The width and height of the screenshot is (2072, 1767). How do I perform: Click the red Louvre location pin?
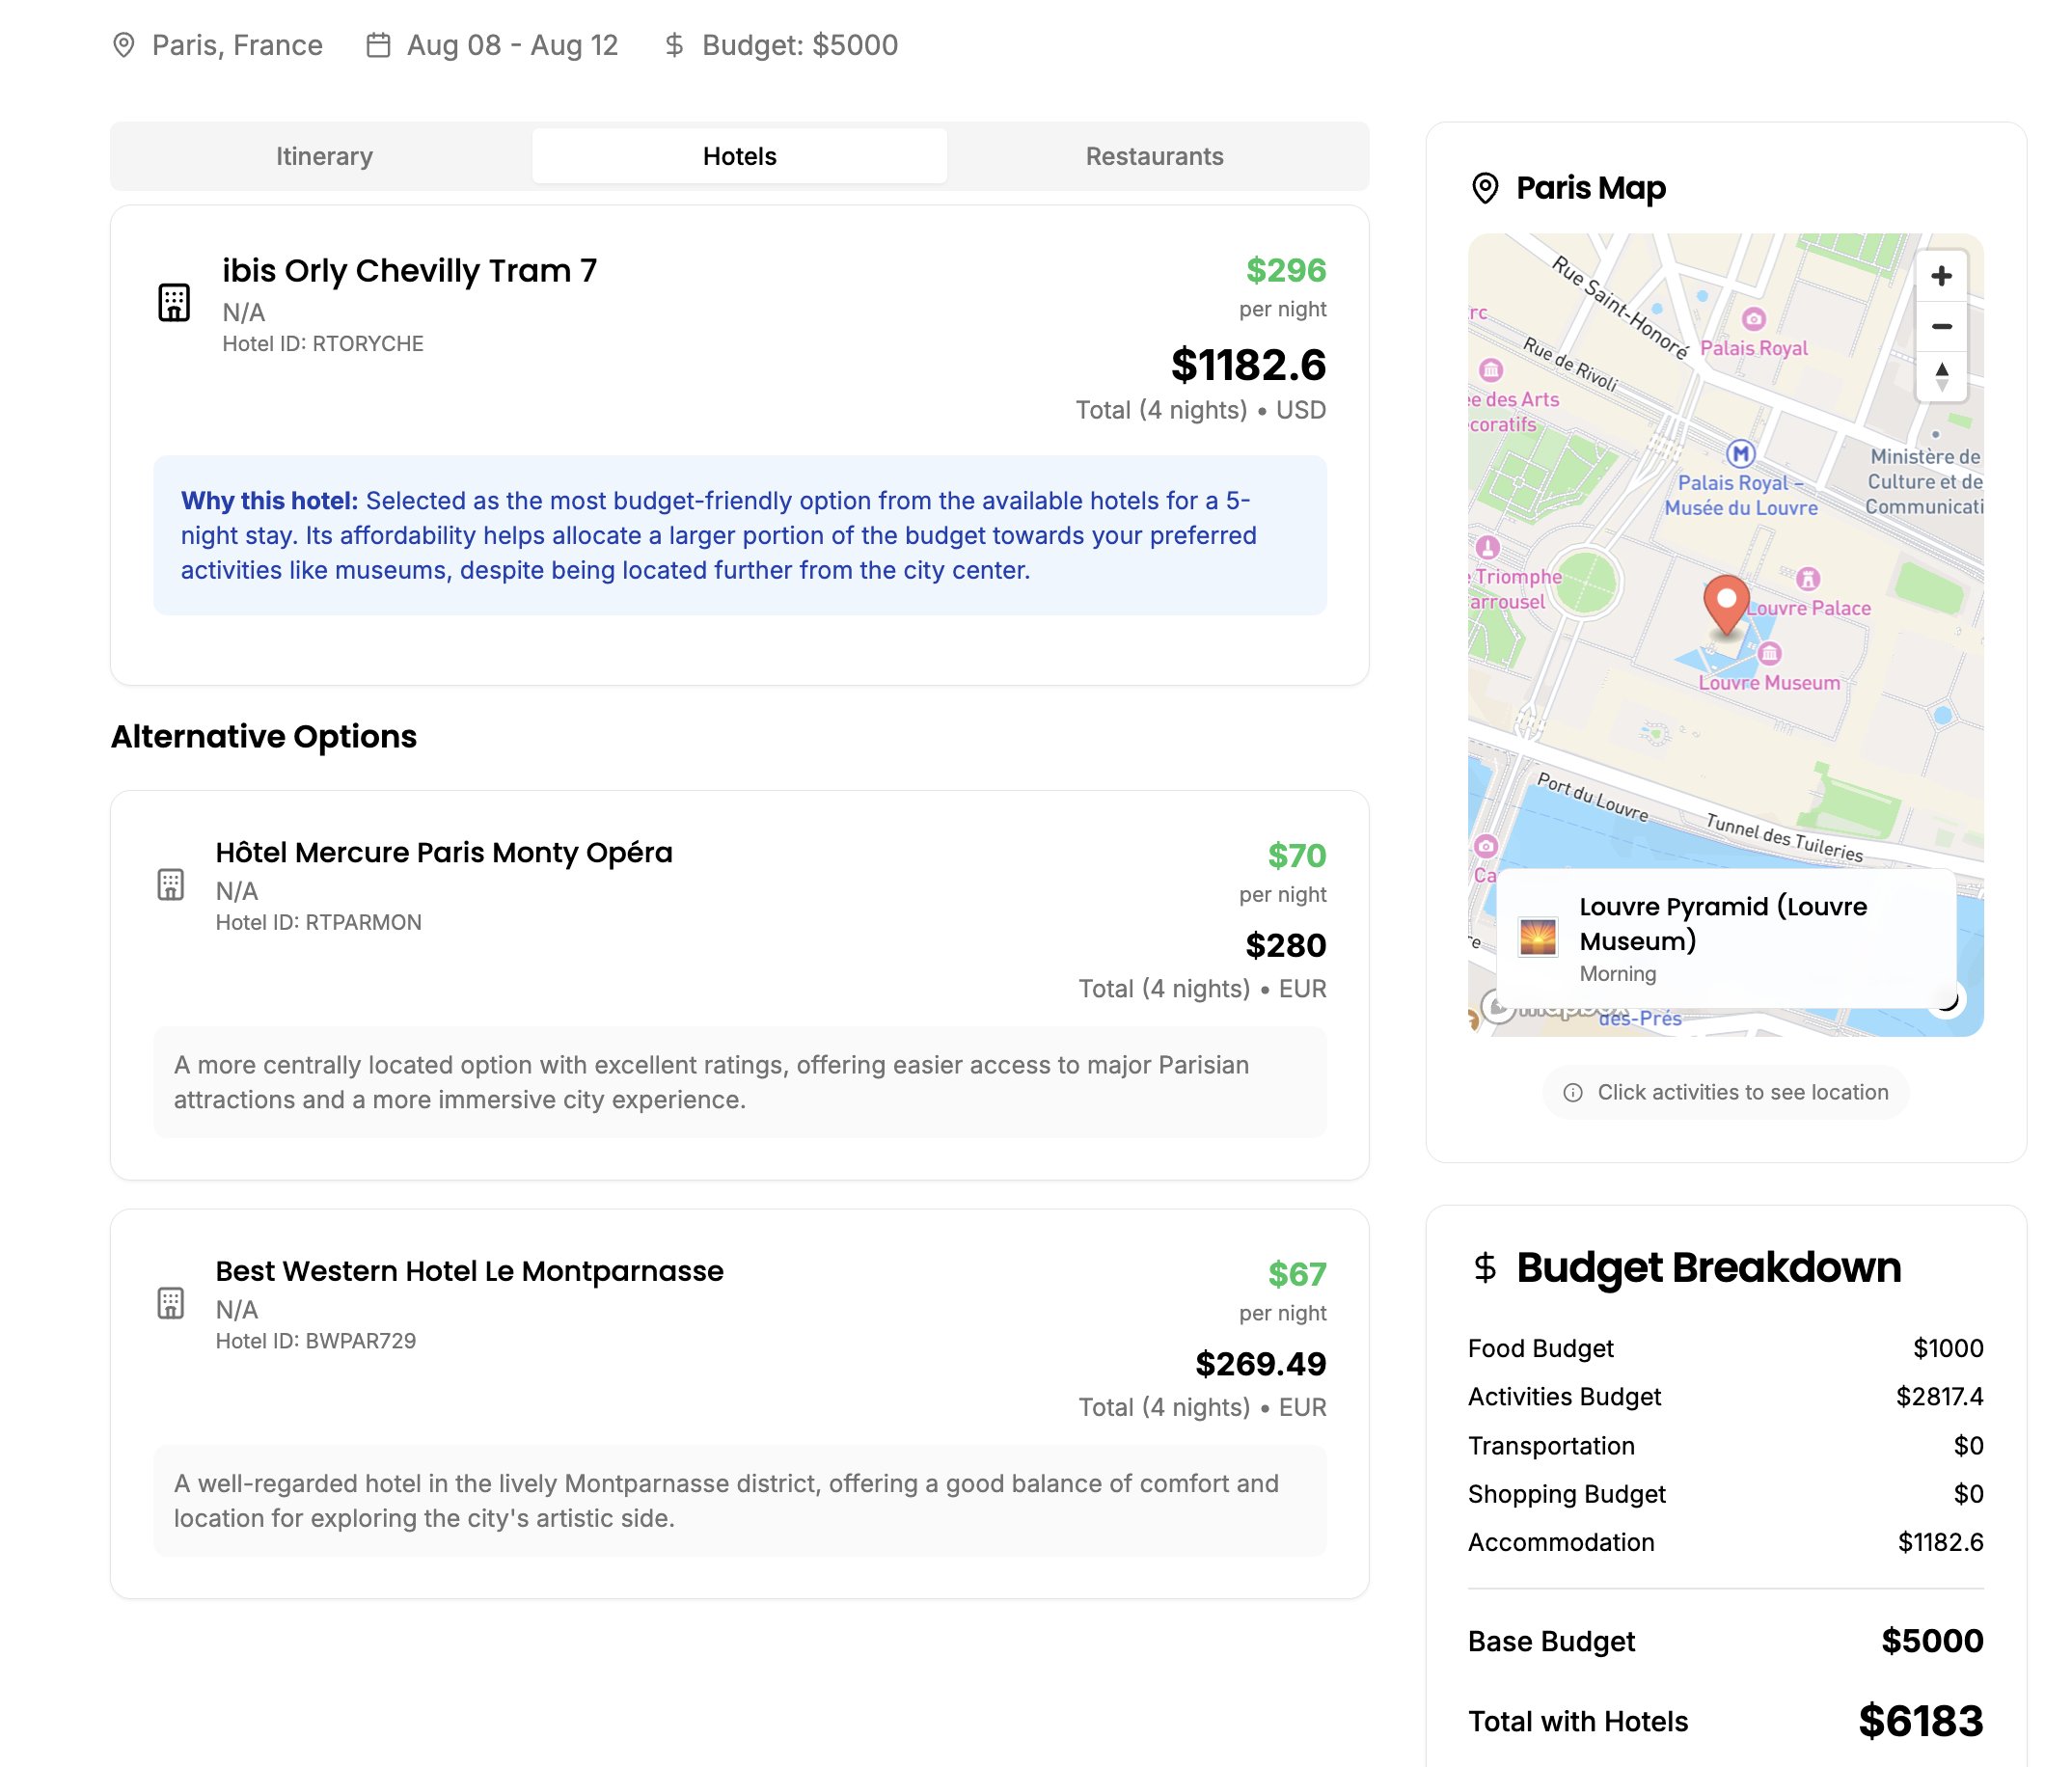tap(1725, 602)
